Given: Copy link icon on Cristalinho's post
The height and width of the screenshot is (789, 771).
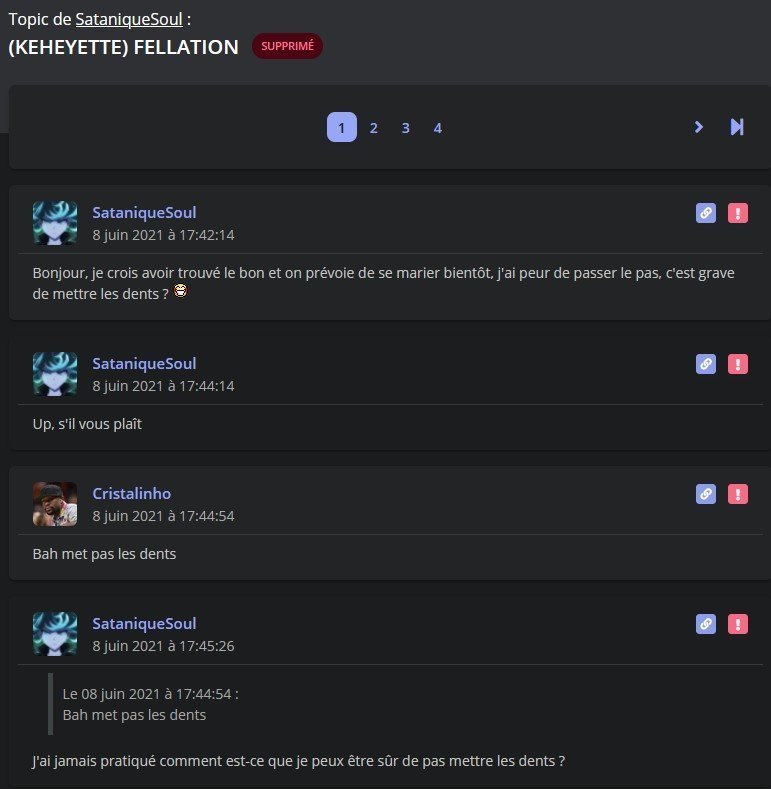Looking at the screenshot, I should [x=706, y=494].
